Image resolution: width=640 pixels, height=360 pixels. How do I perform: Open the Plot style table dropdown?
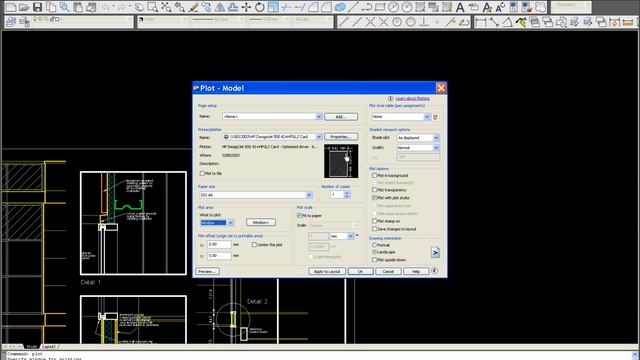(x=427, y=117)
